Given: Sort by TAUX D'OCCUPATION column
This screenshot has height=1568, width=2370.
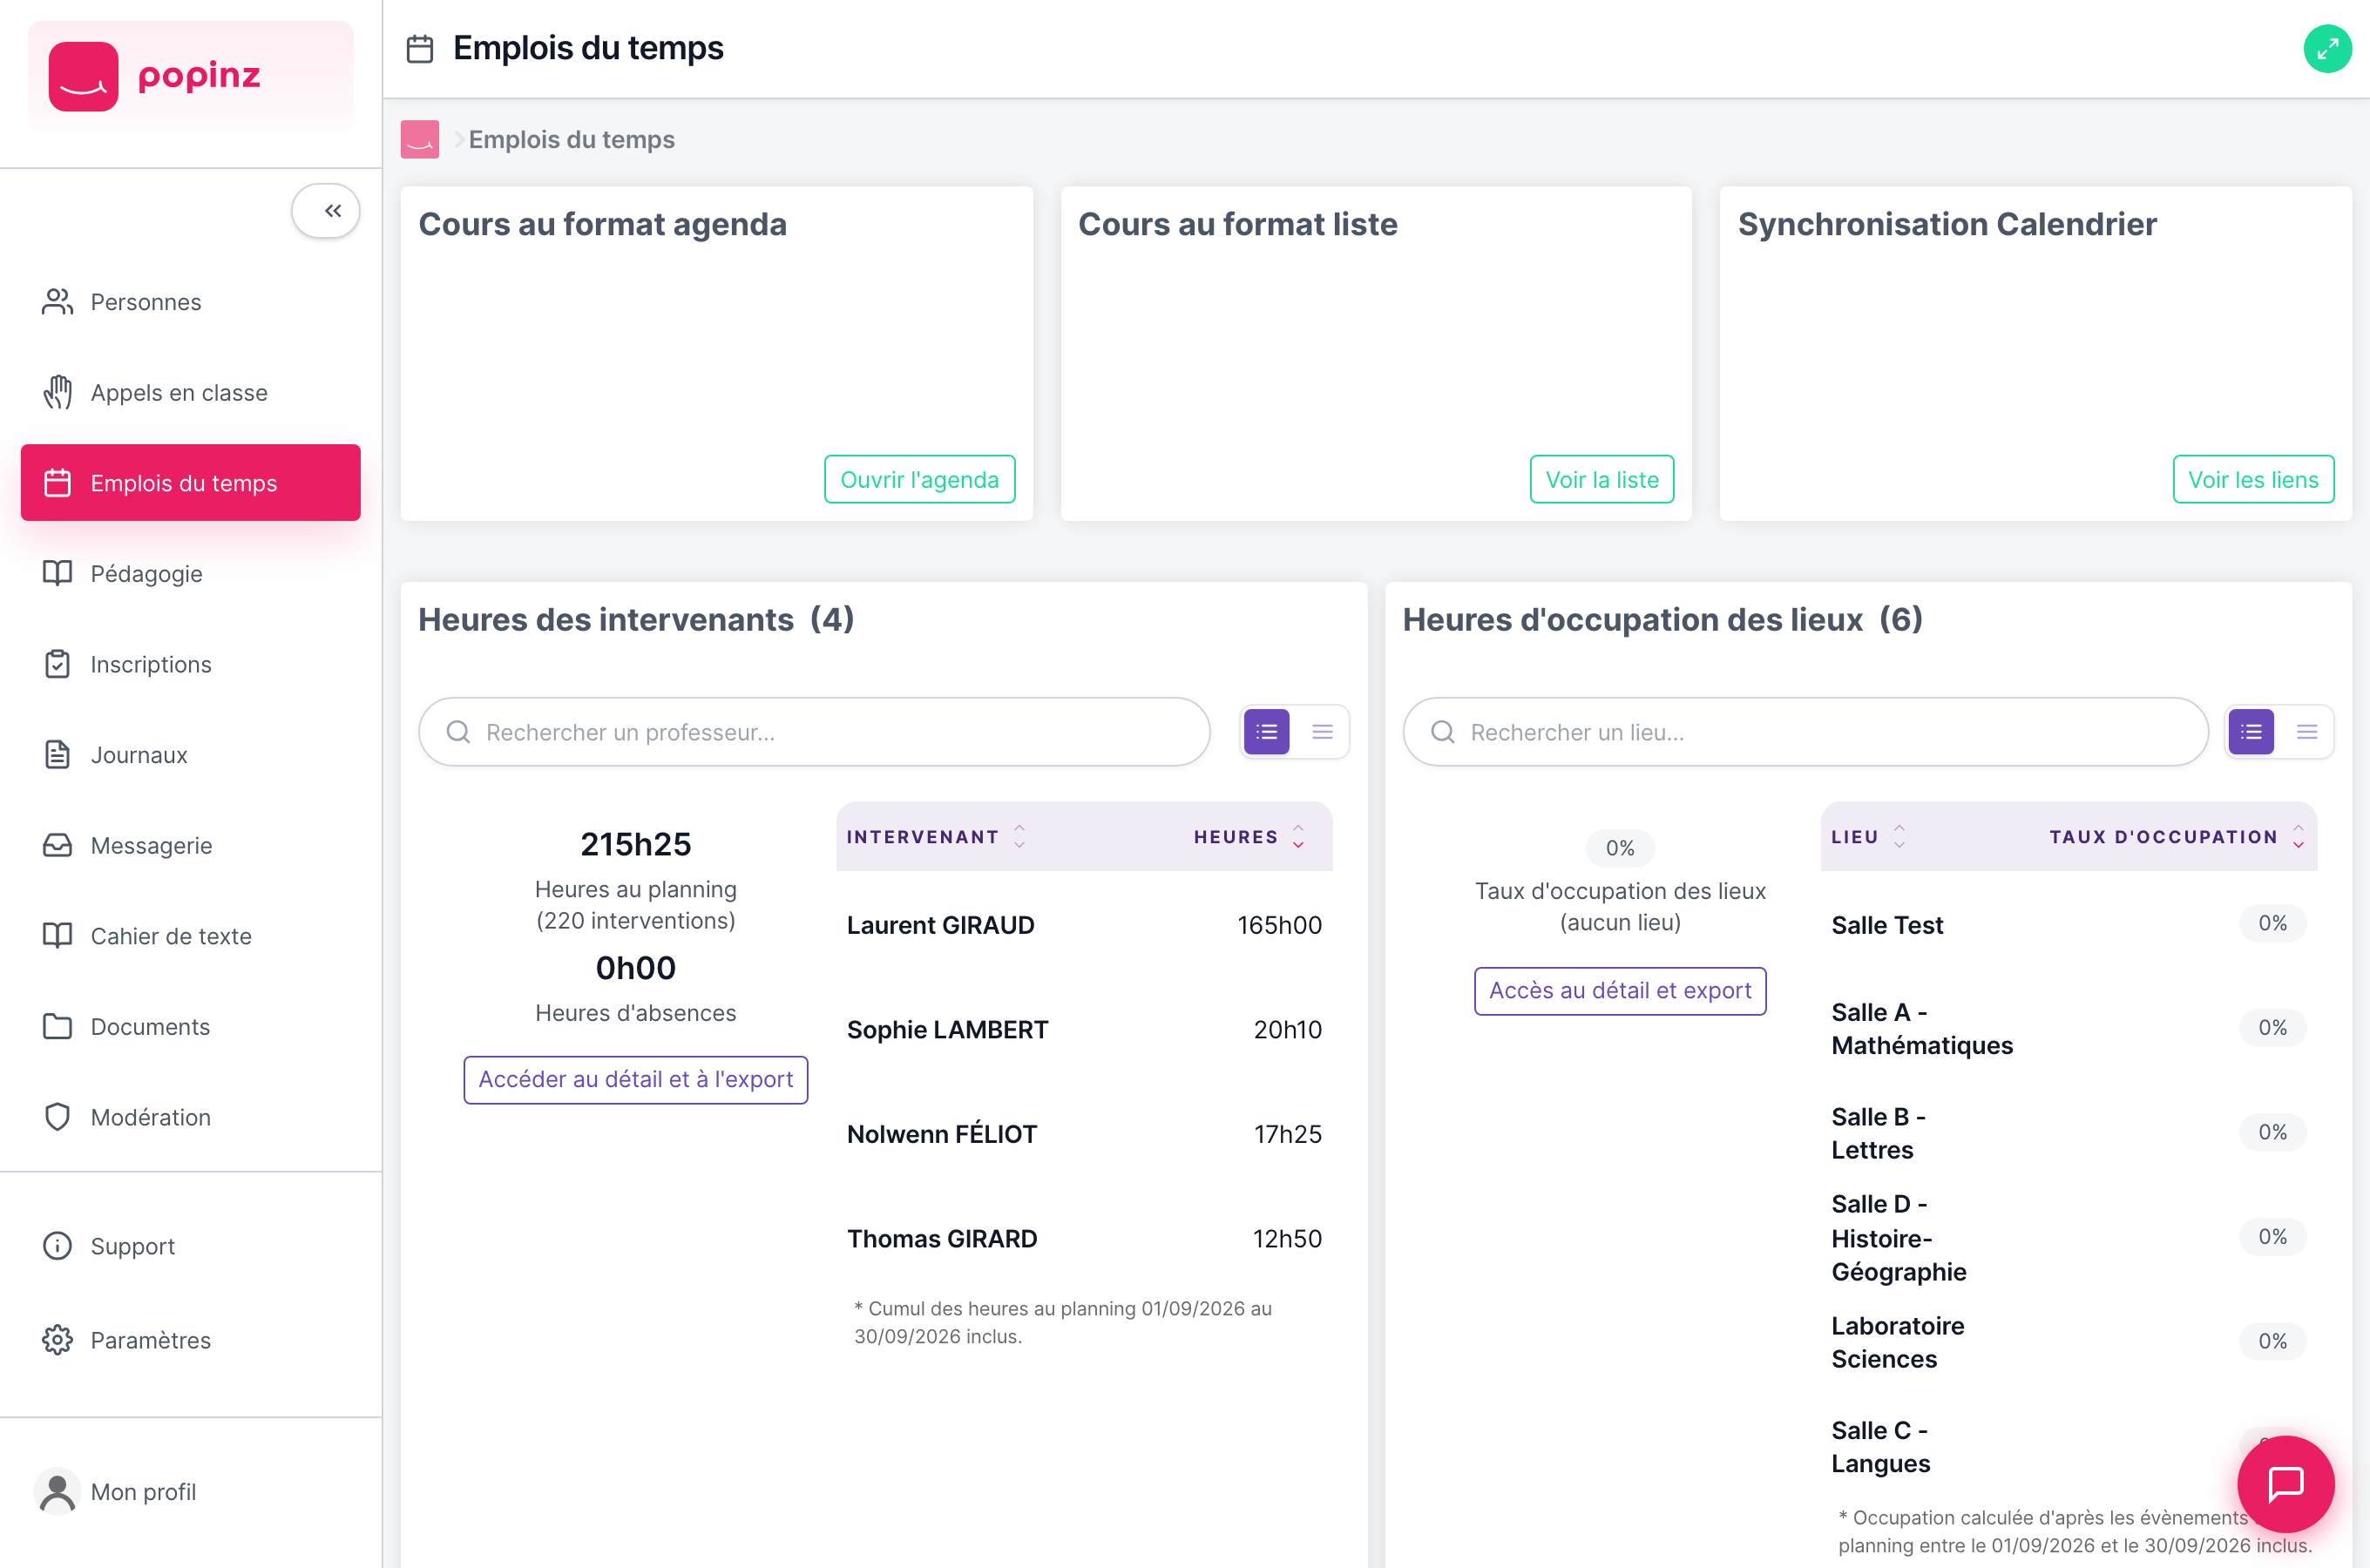Looking at the screenshot, I should pyautogui.click(x=2177, y=837).
